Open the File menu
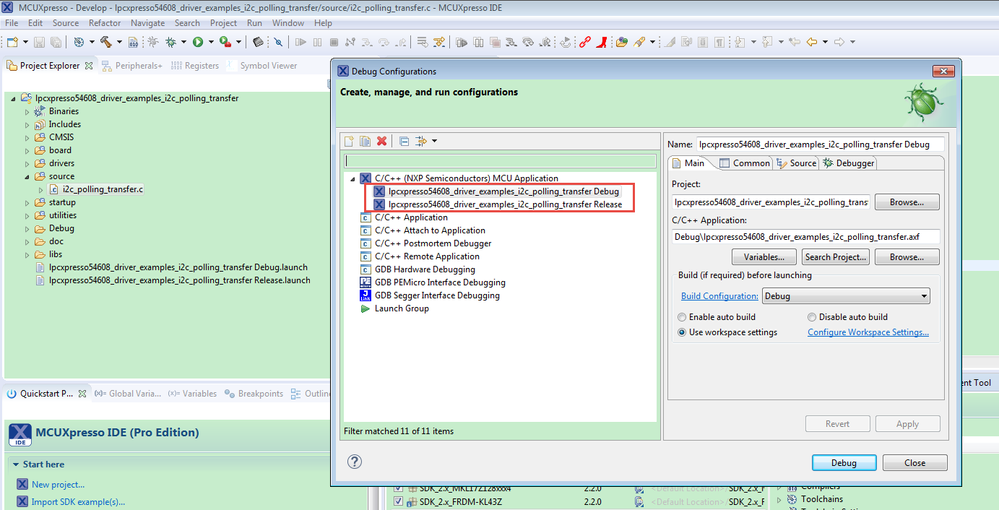Viewport: 999px width, 510px height. [x=11, y=23]
